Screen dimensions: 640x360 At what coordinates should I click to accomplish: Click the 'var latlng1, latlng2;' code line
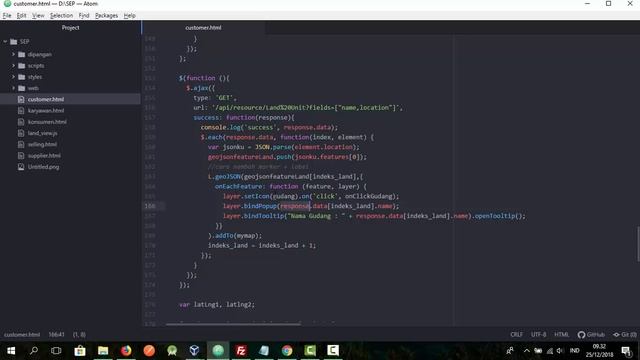tap(217, 304)
